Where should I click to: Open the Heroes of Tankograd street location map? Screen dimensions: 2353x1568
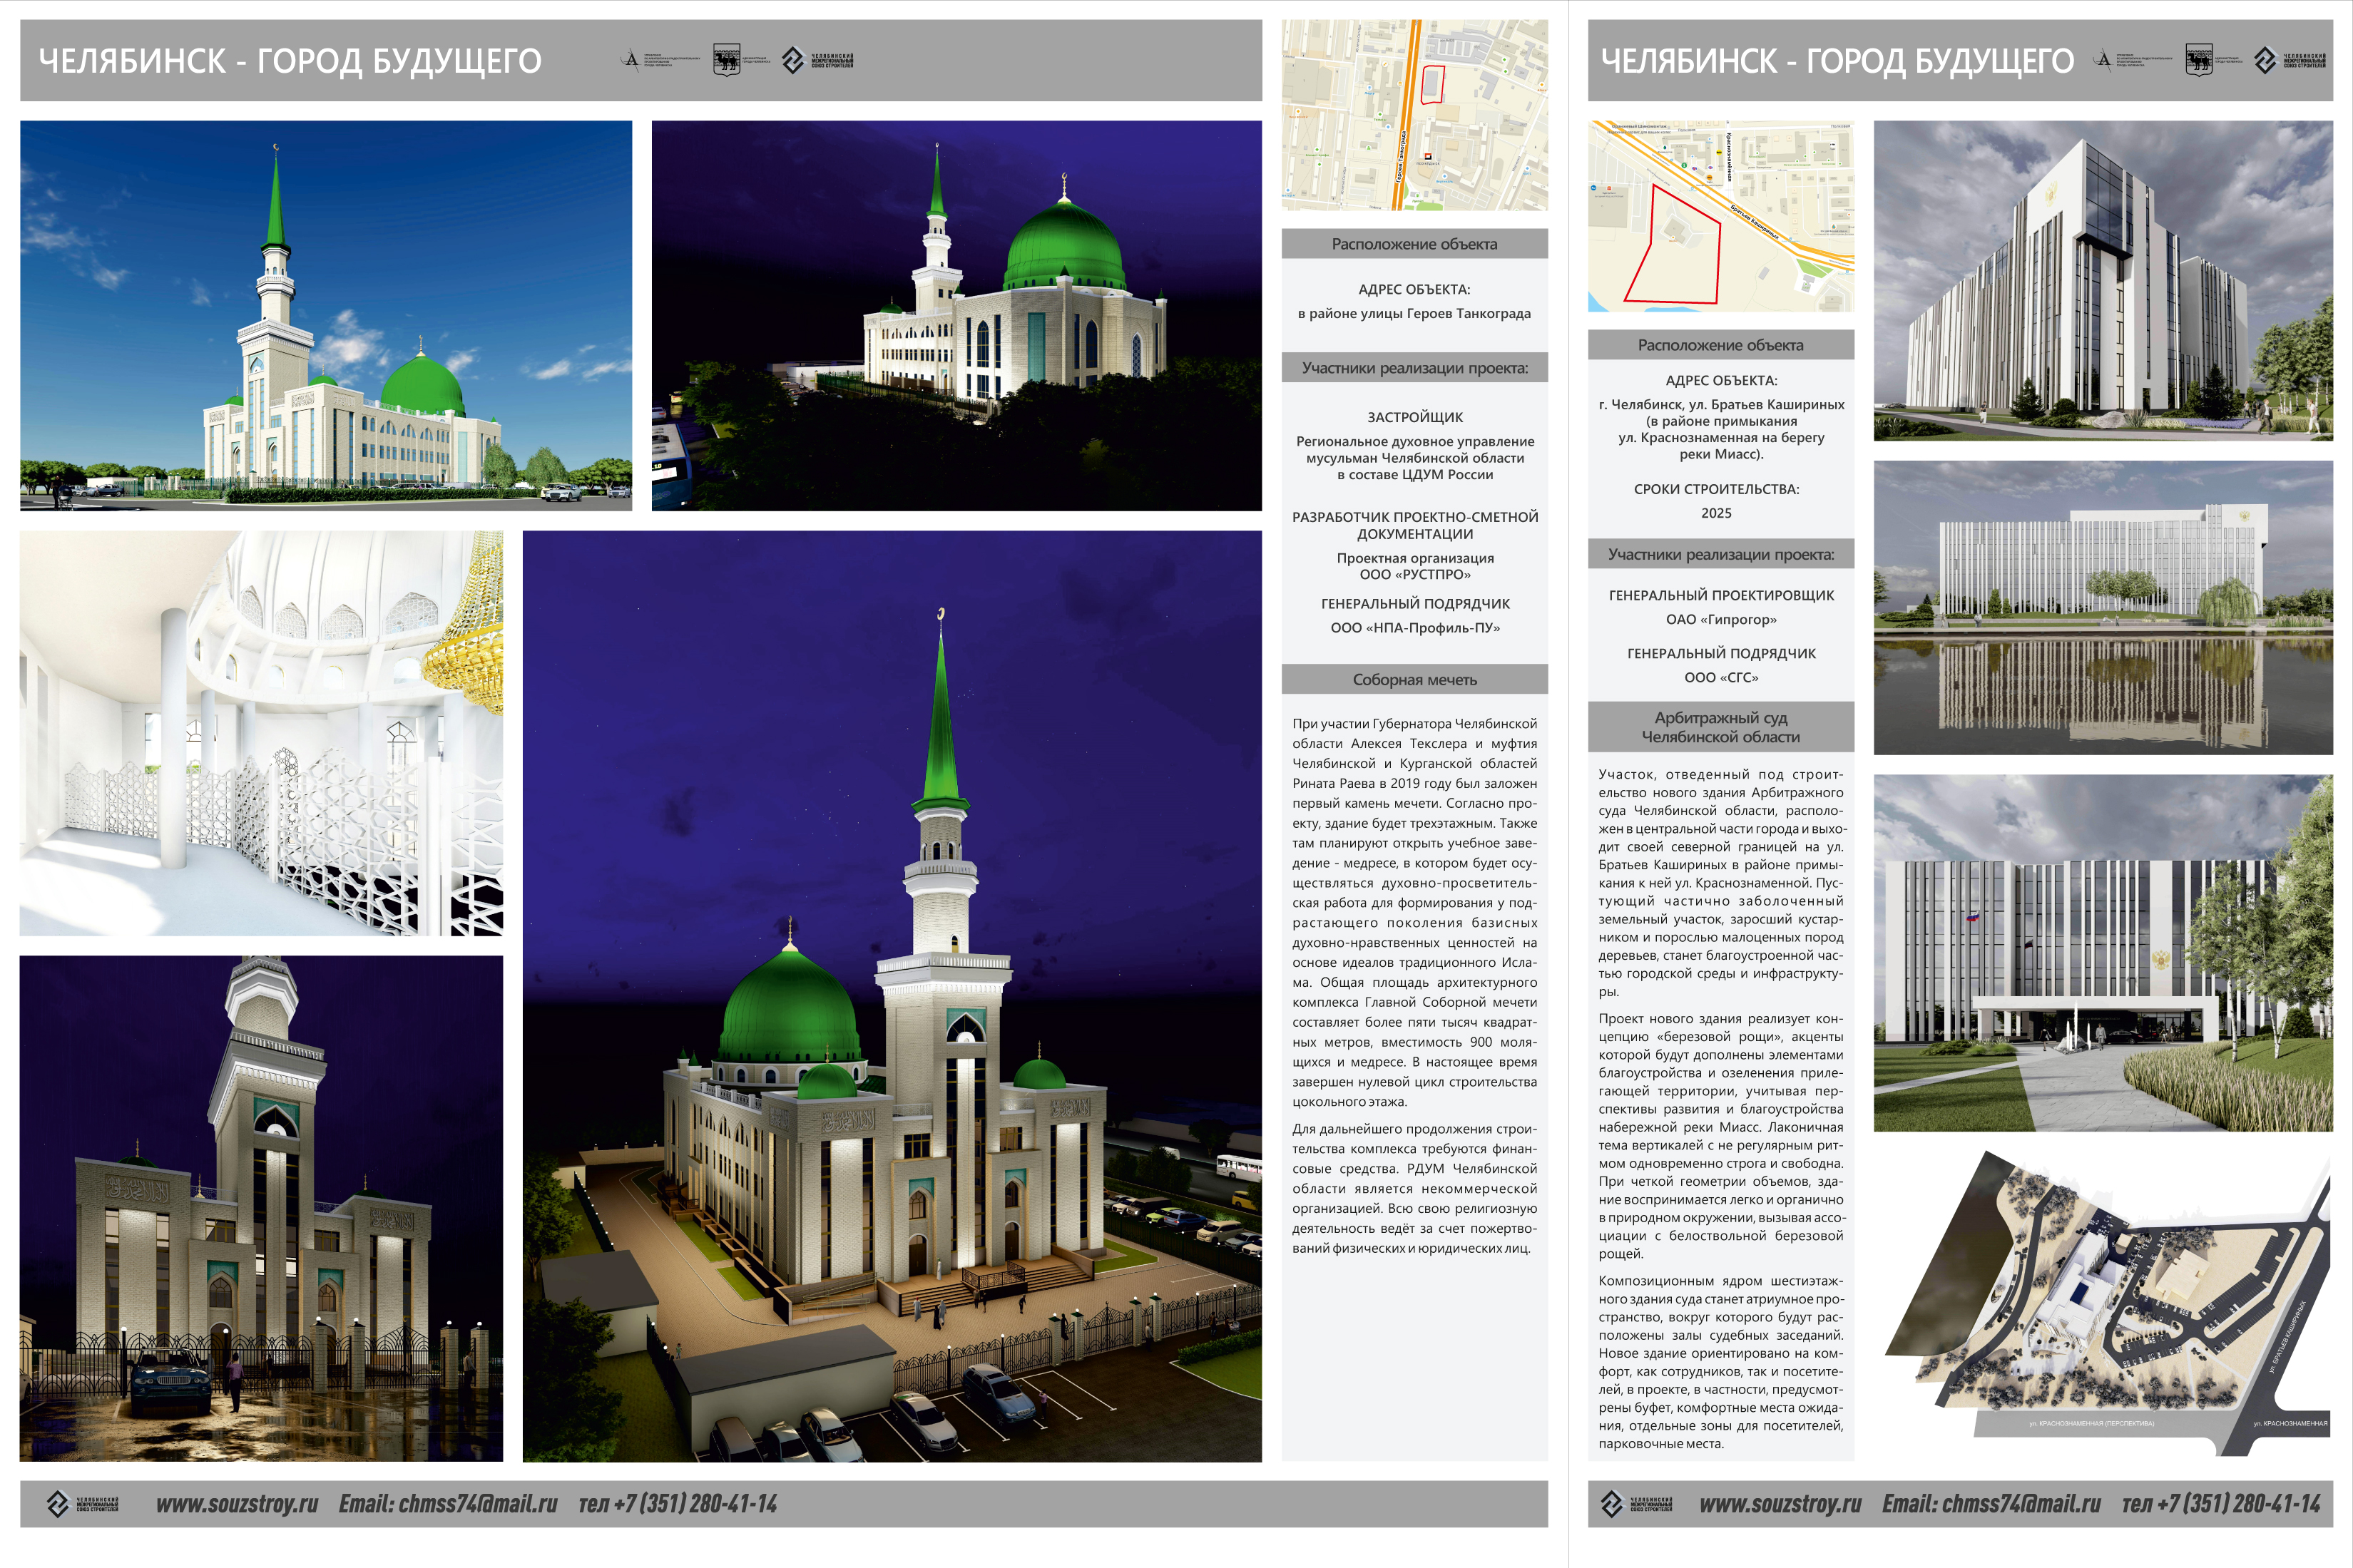1414,115
